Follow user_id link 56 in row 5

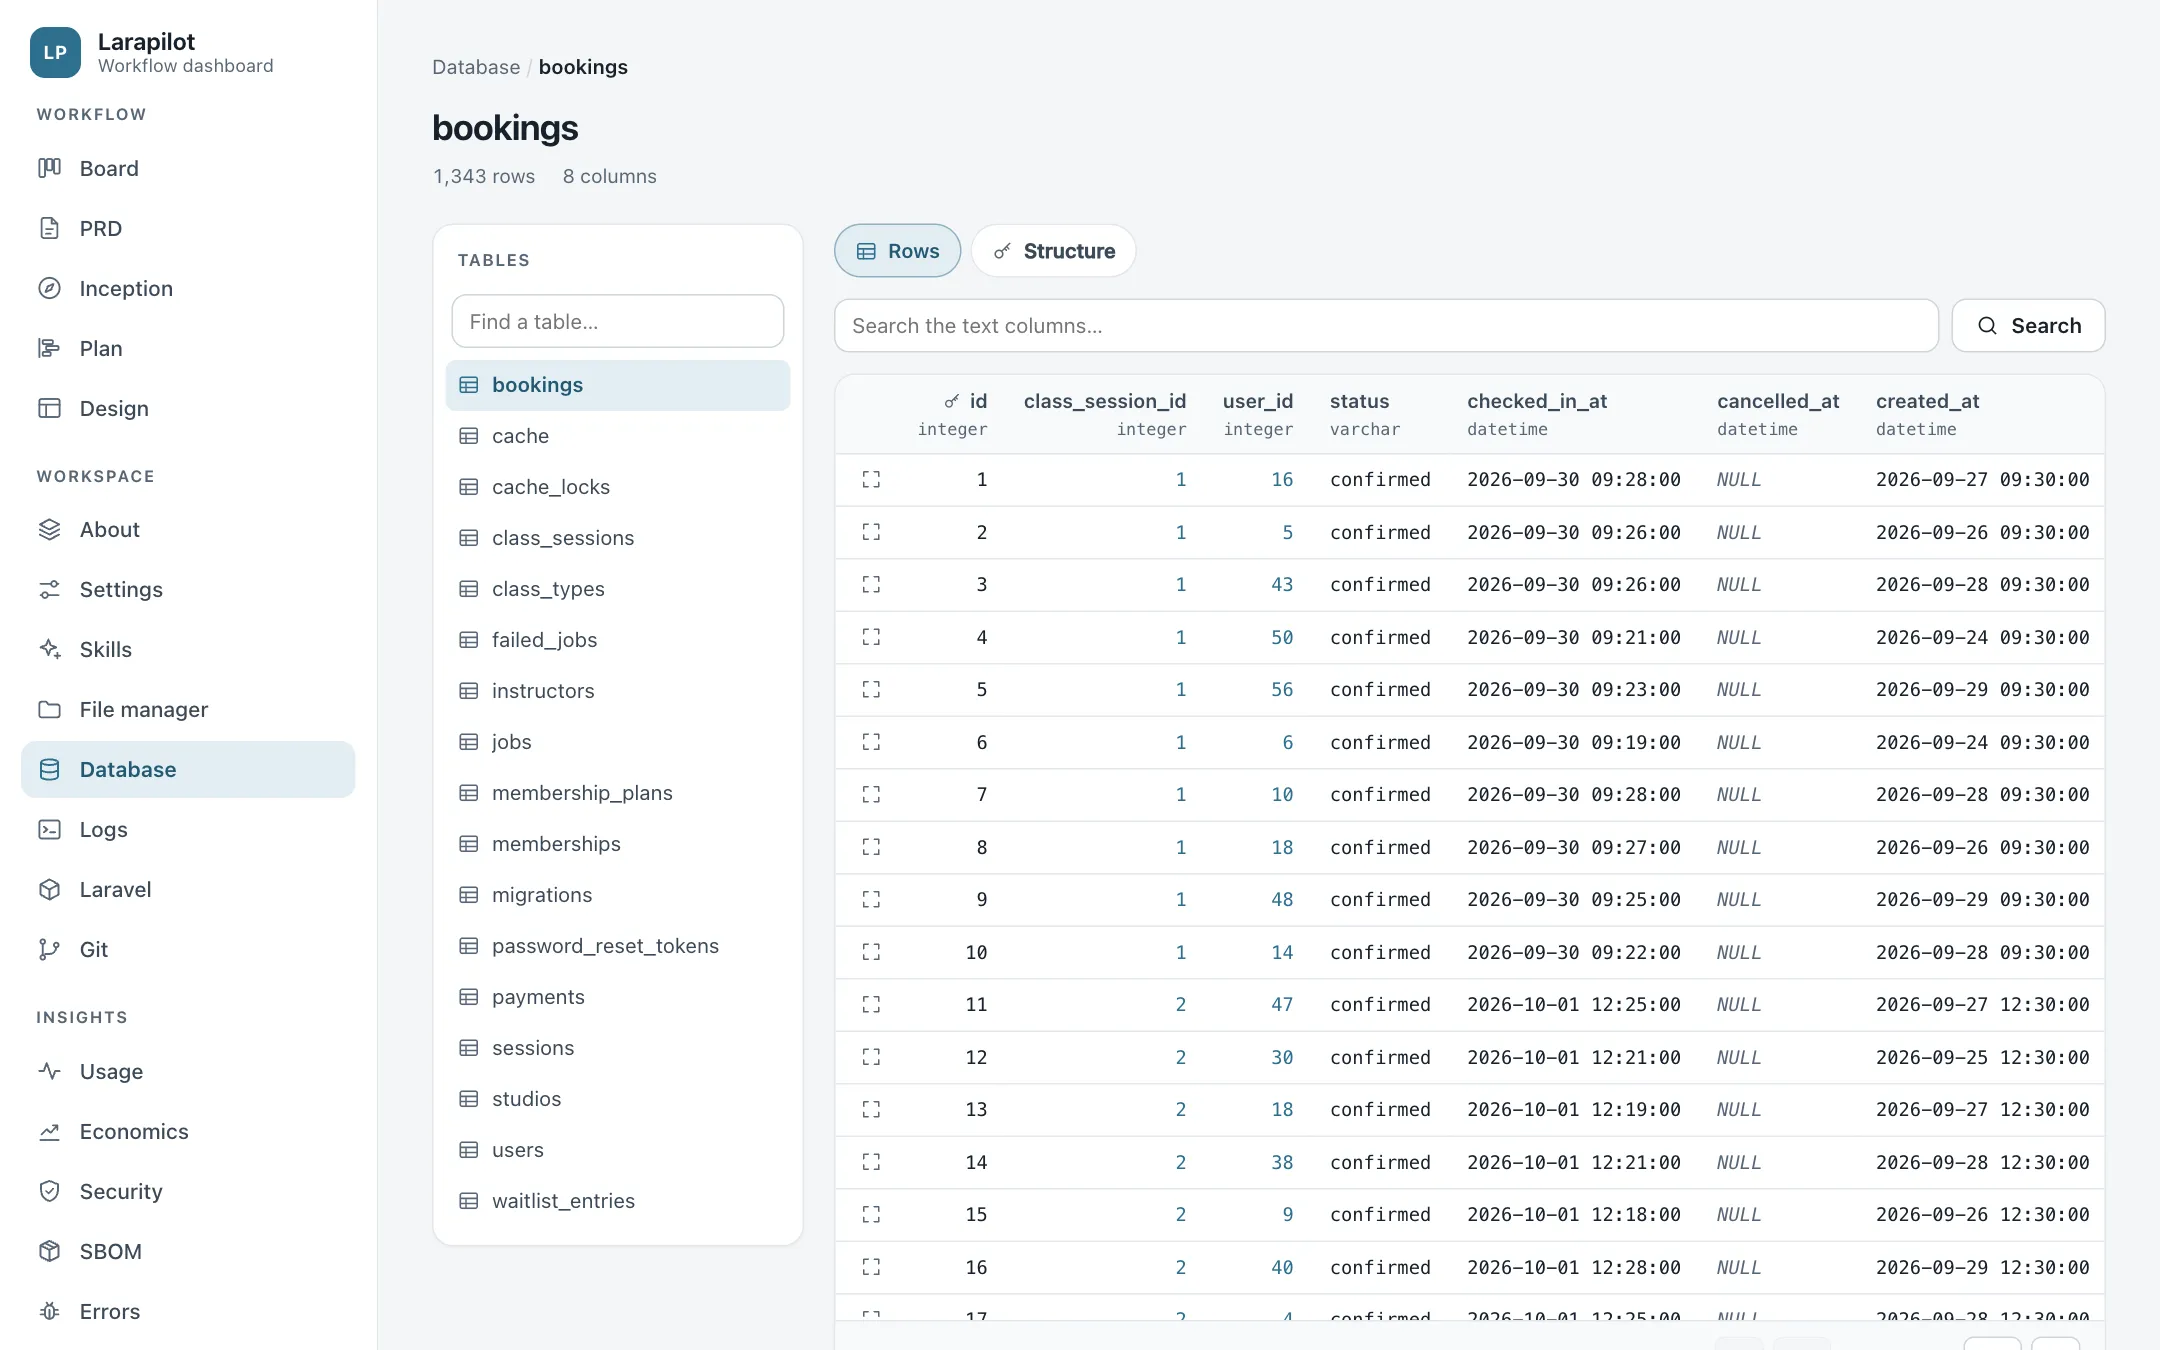coord(1282,690)
